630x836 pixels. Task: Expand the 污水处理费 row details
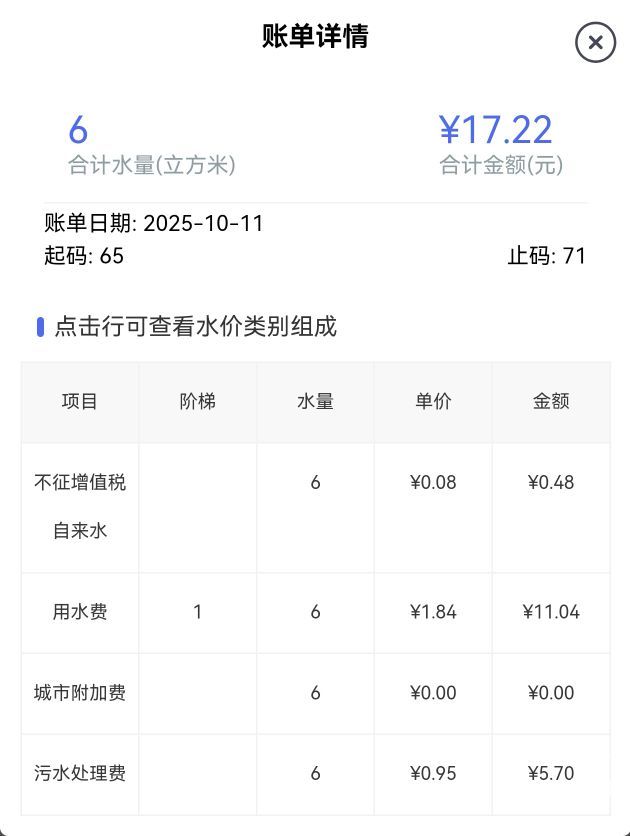tap(80, 773)
